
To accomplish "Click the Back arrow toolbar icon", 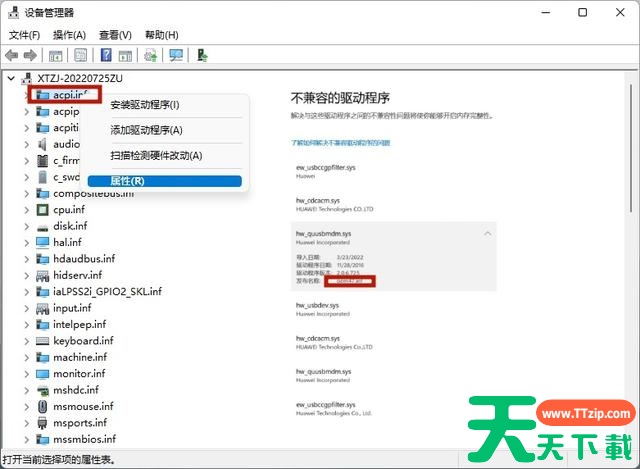I will [x=12, y=55].
